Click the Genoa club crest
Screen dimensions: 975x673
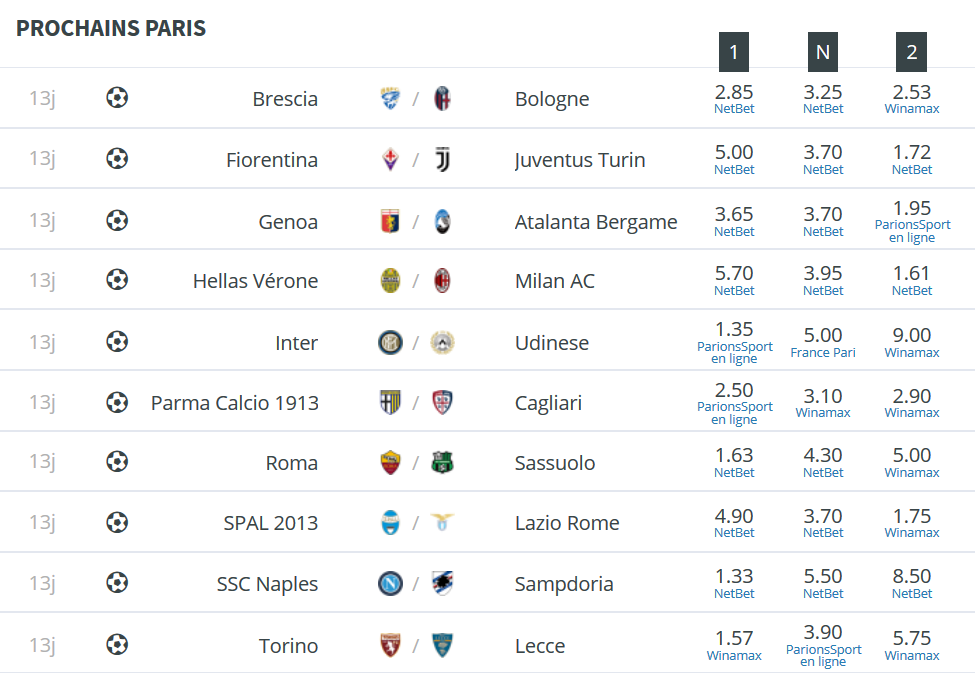coord(390,221)
